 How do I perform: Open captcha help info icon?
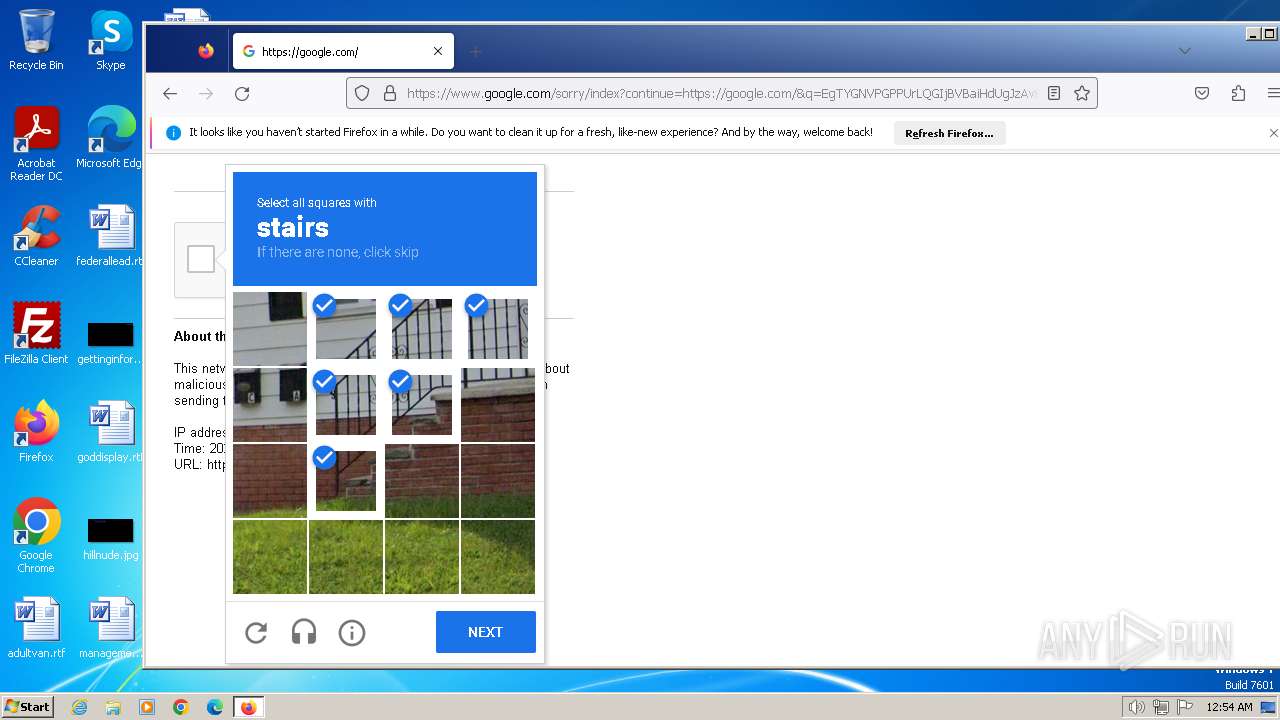tap(352, 632)
